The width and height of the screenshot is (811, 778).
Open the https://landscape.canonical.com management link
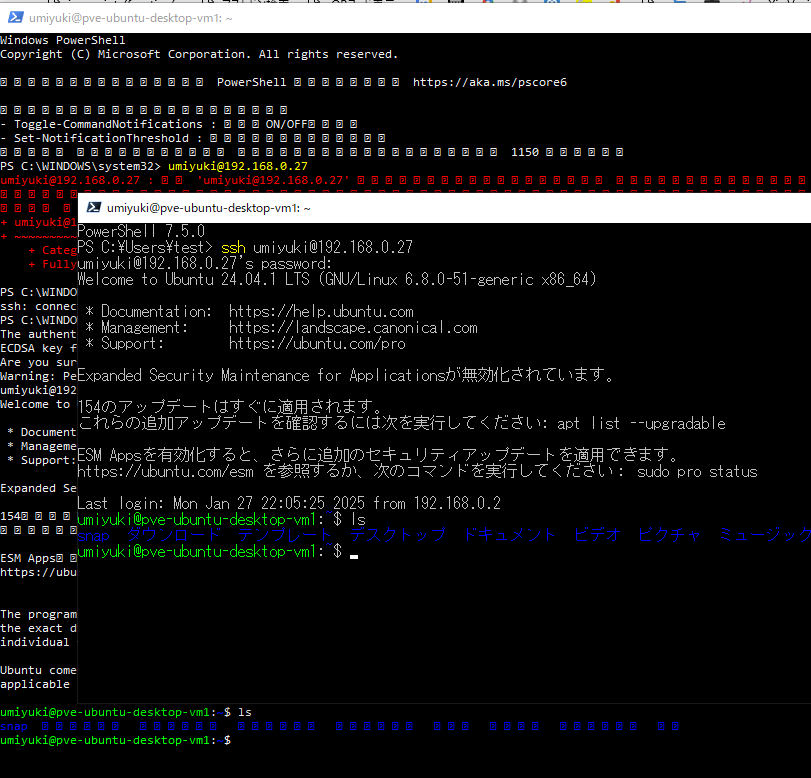pos(353,328)
